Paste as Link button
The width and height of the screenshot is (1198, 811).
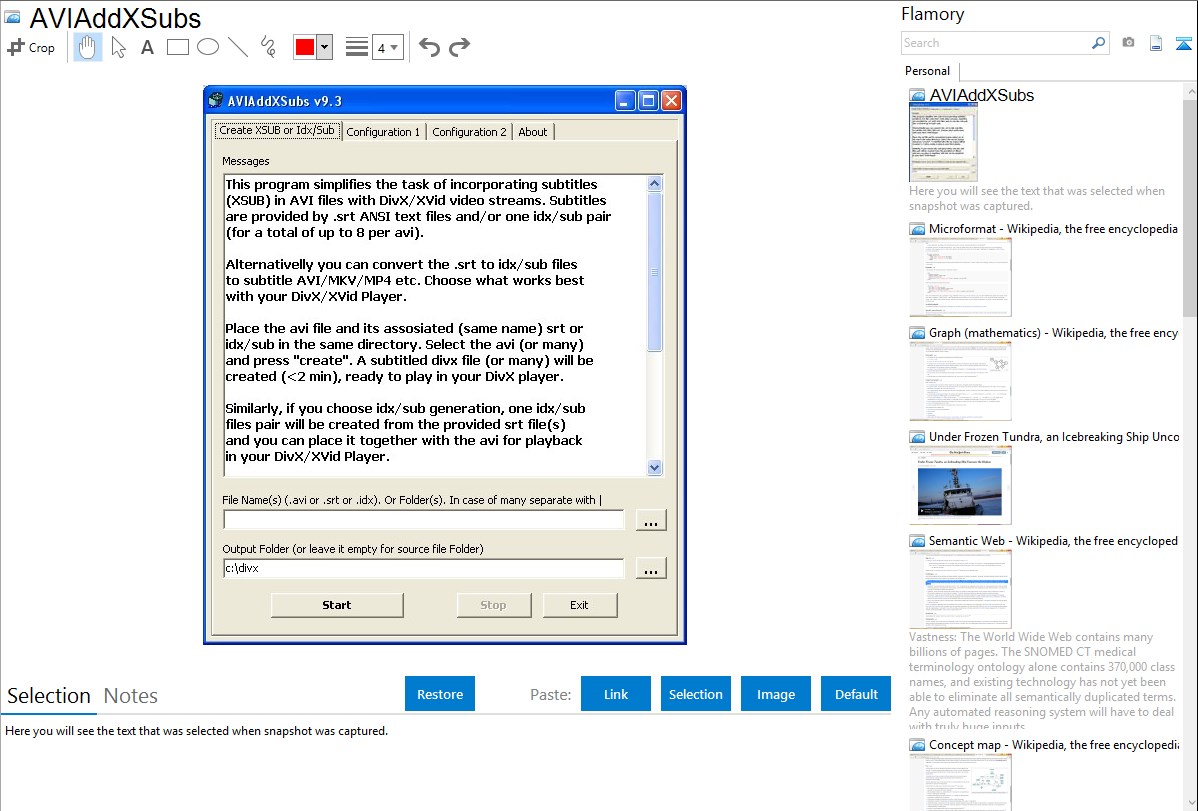(616, 694)
